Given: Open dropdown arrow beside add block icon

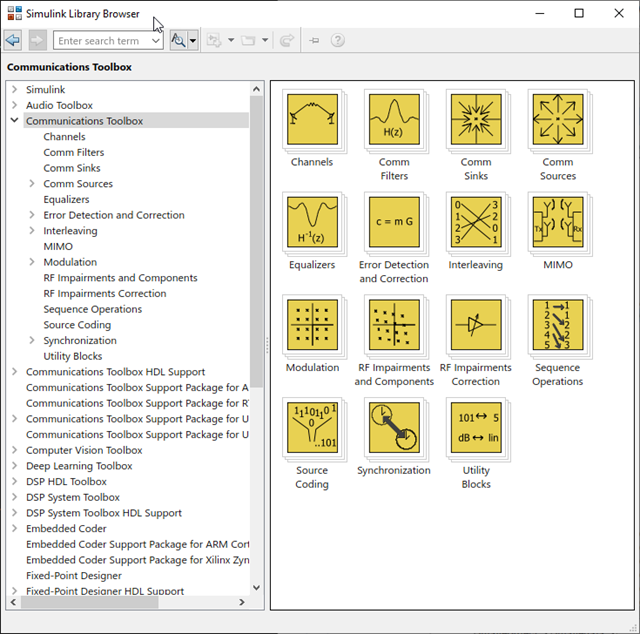Looking at the screenshot, I should (231, 40).
